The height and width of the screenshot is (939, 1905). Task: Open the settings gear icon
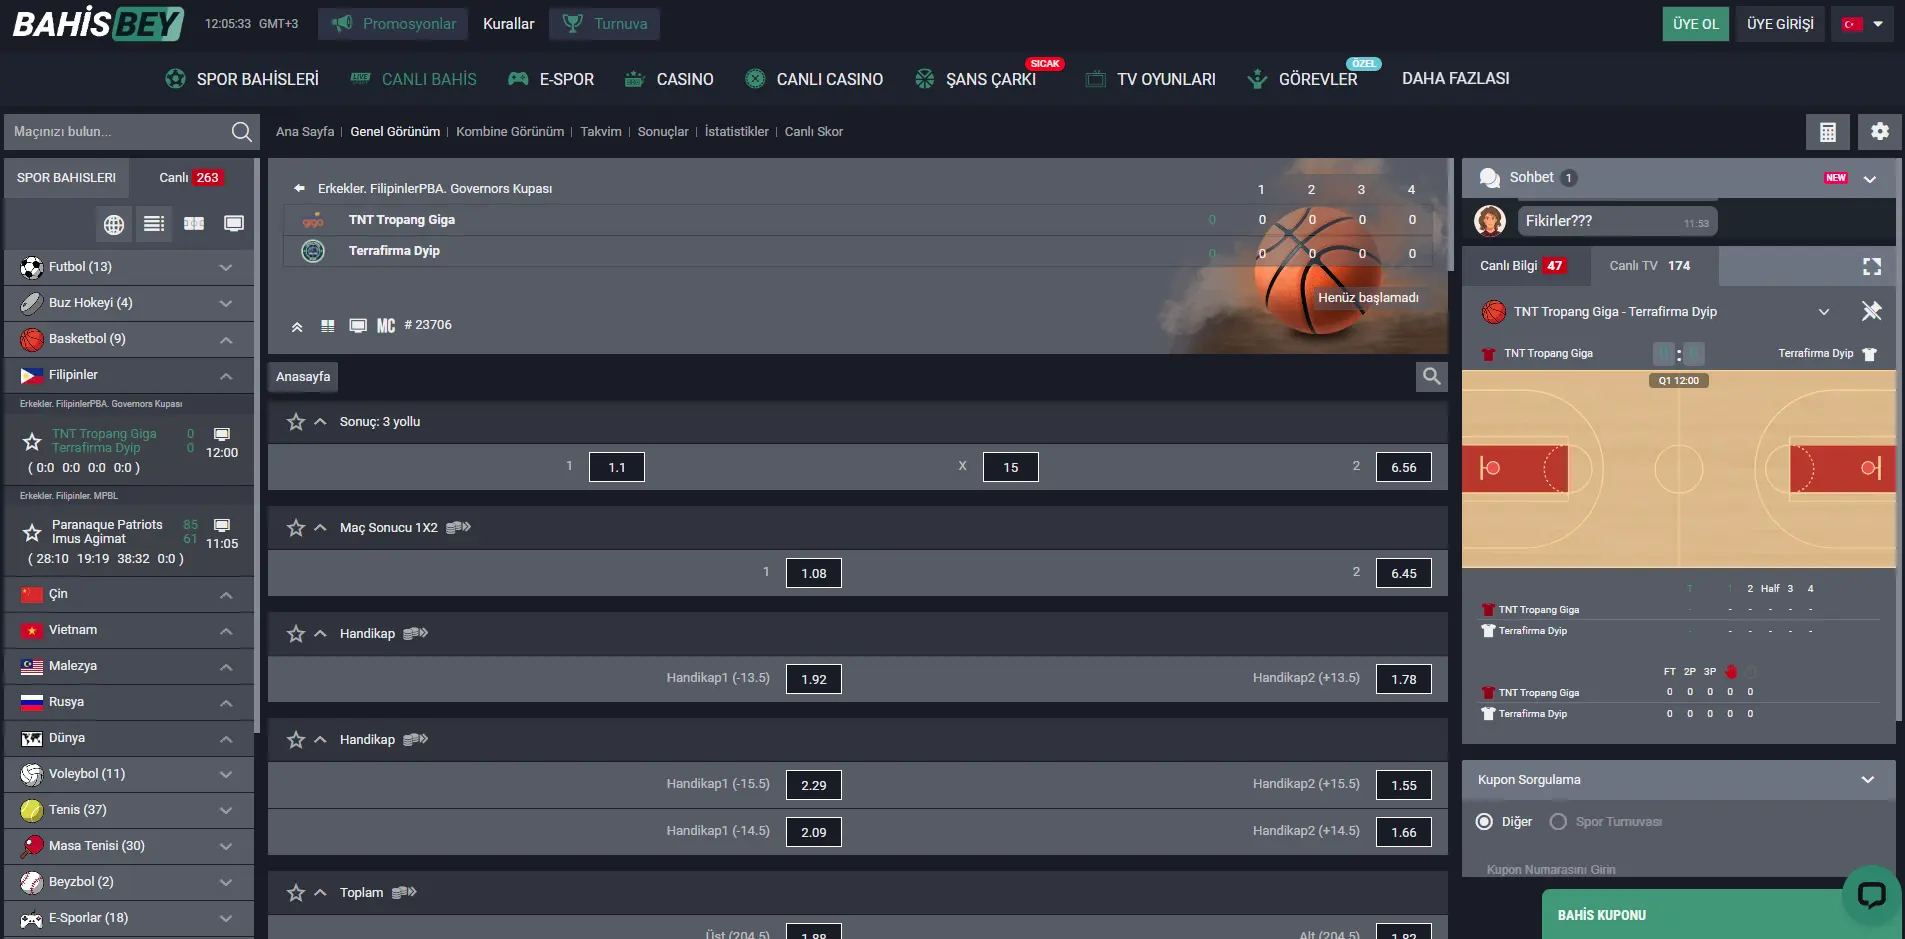tap(1879, 132)
